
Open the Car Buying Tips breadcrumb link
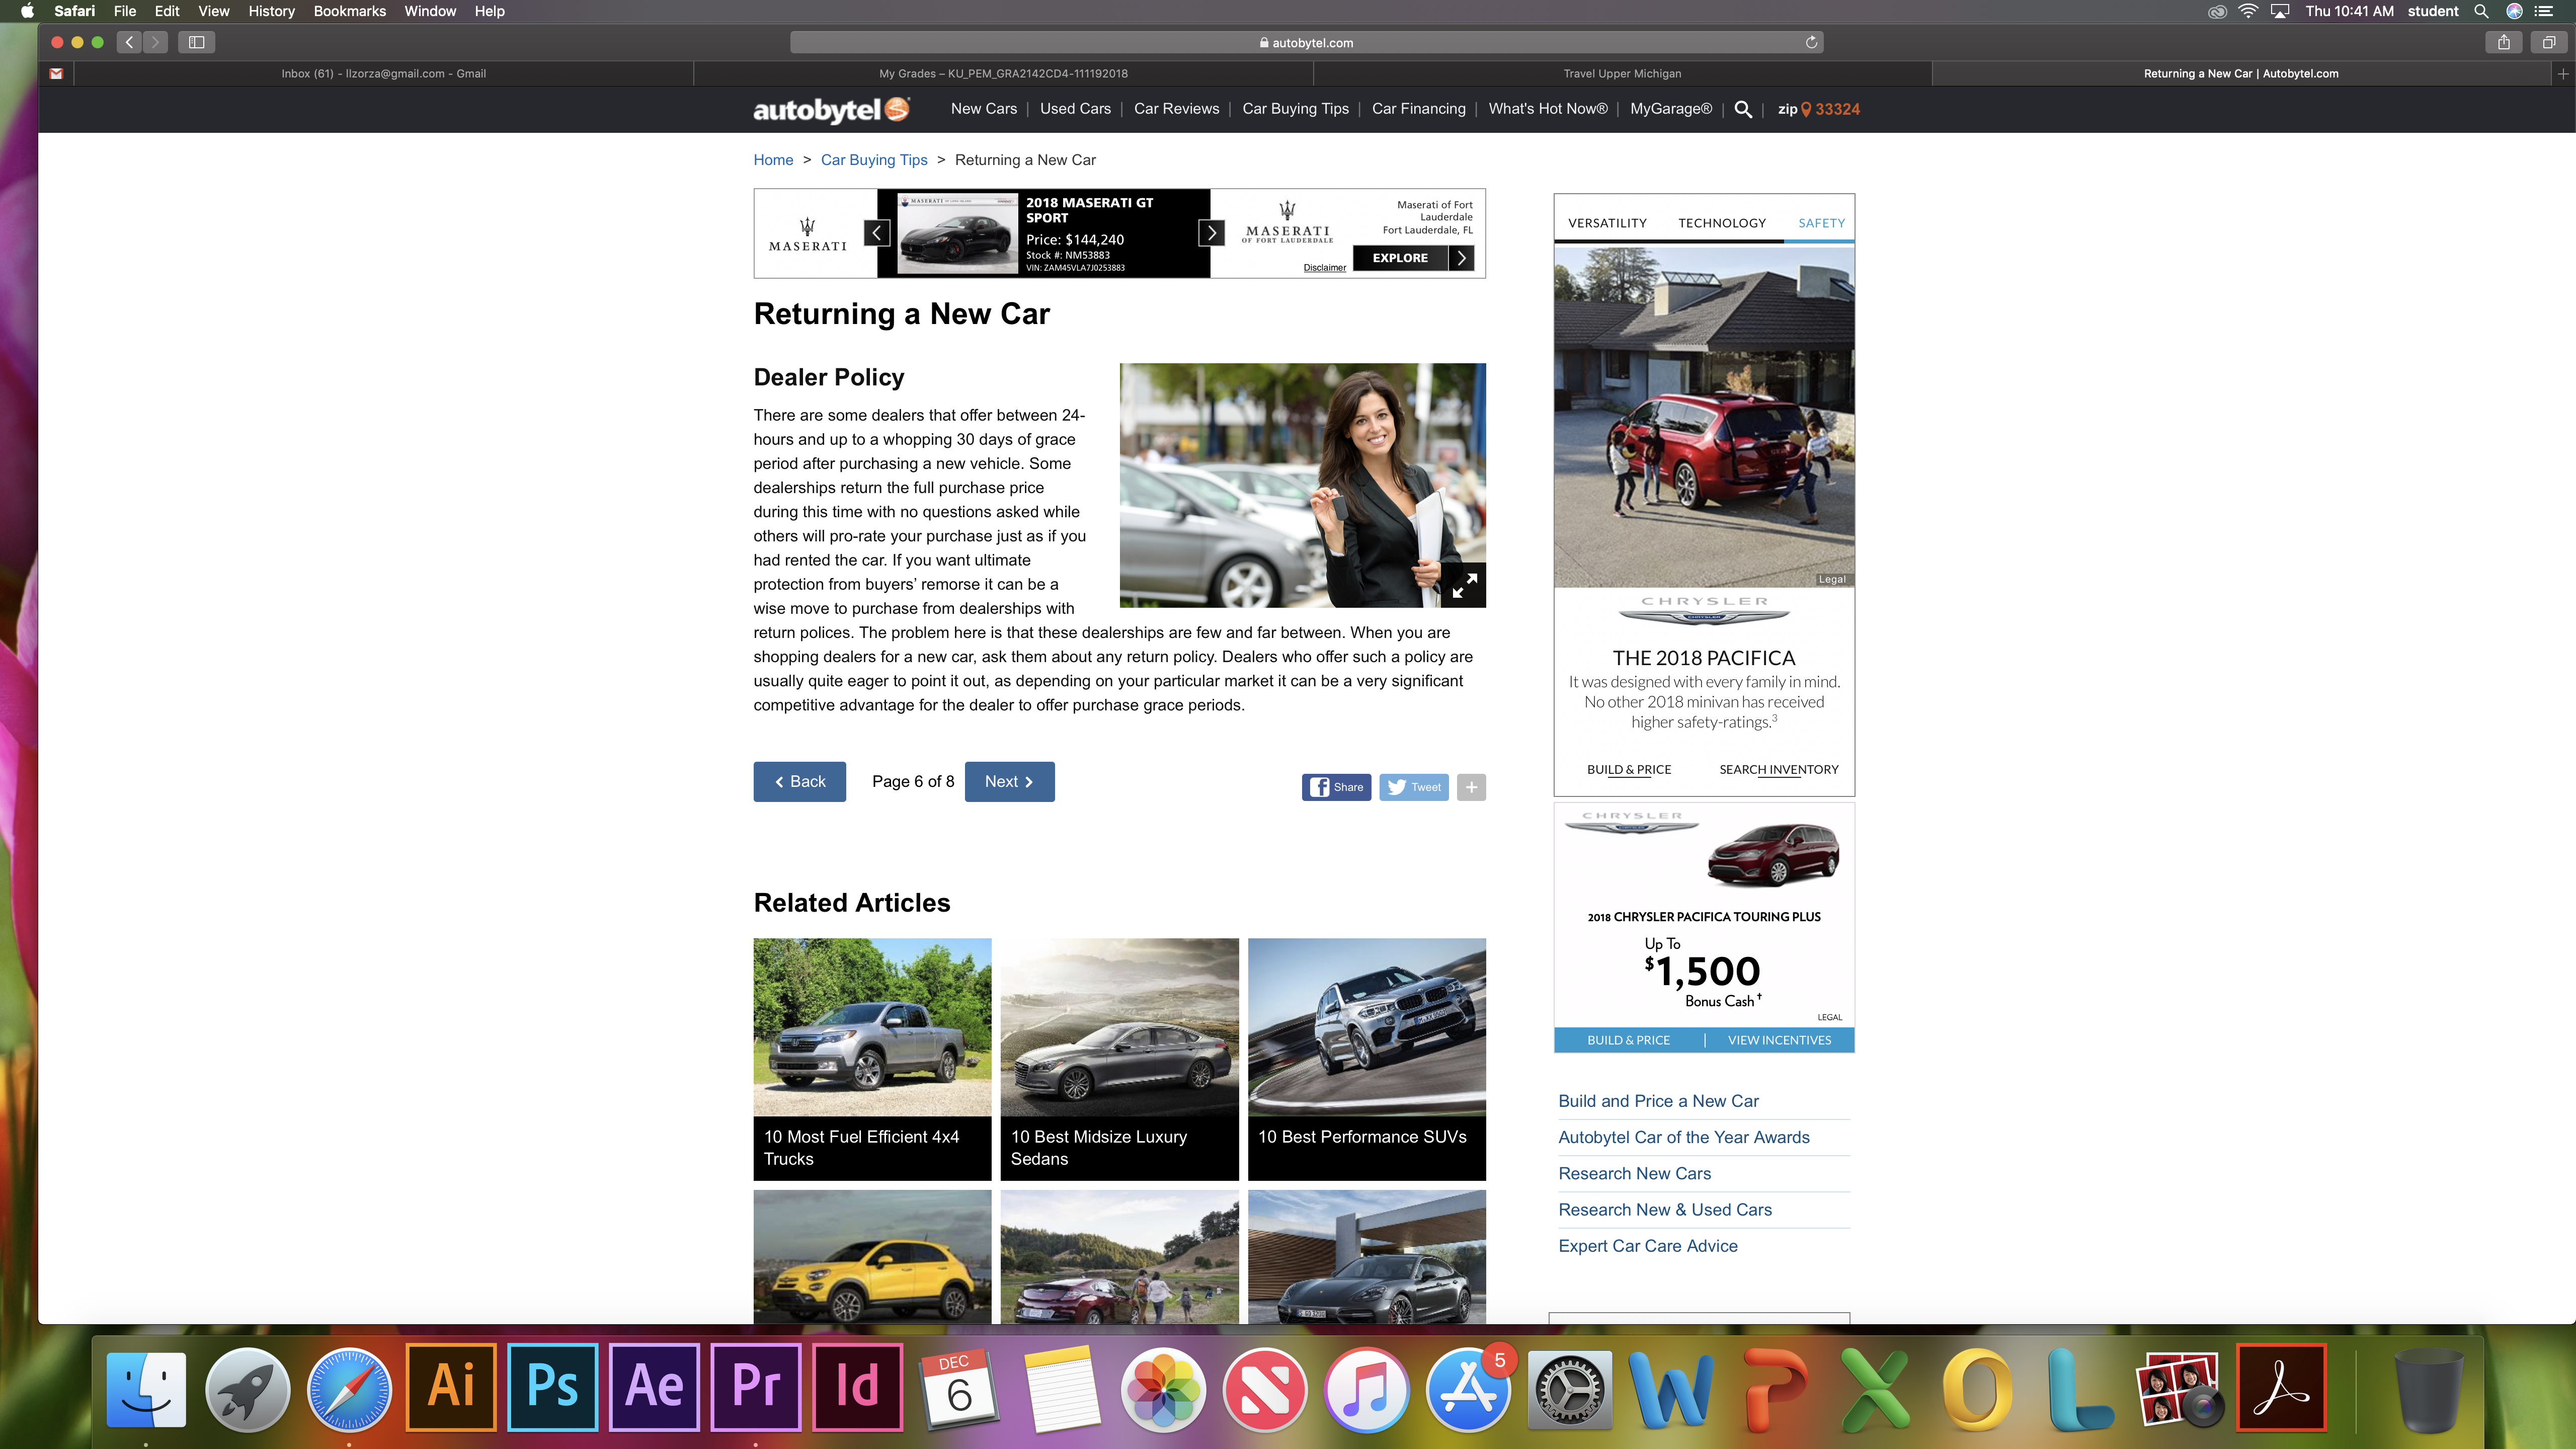[x=874, y=160]
